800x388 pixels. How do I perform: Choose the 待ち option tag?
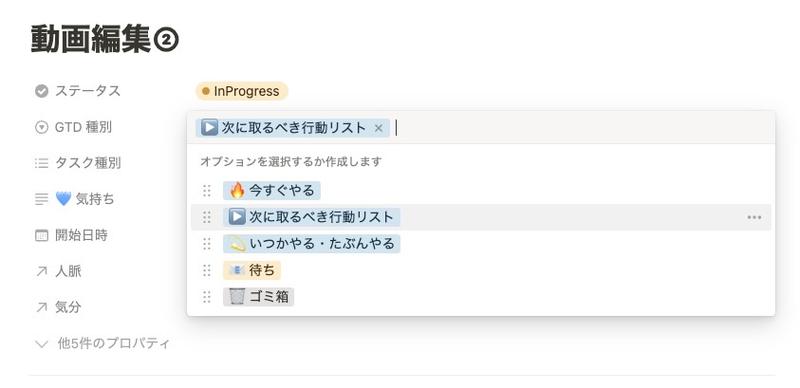[252, 271]
